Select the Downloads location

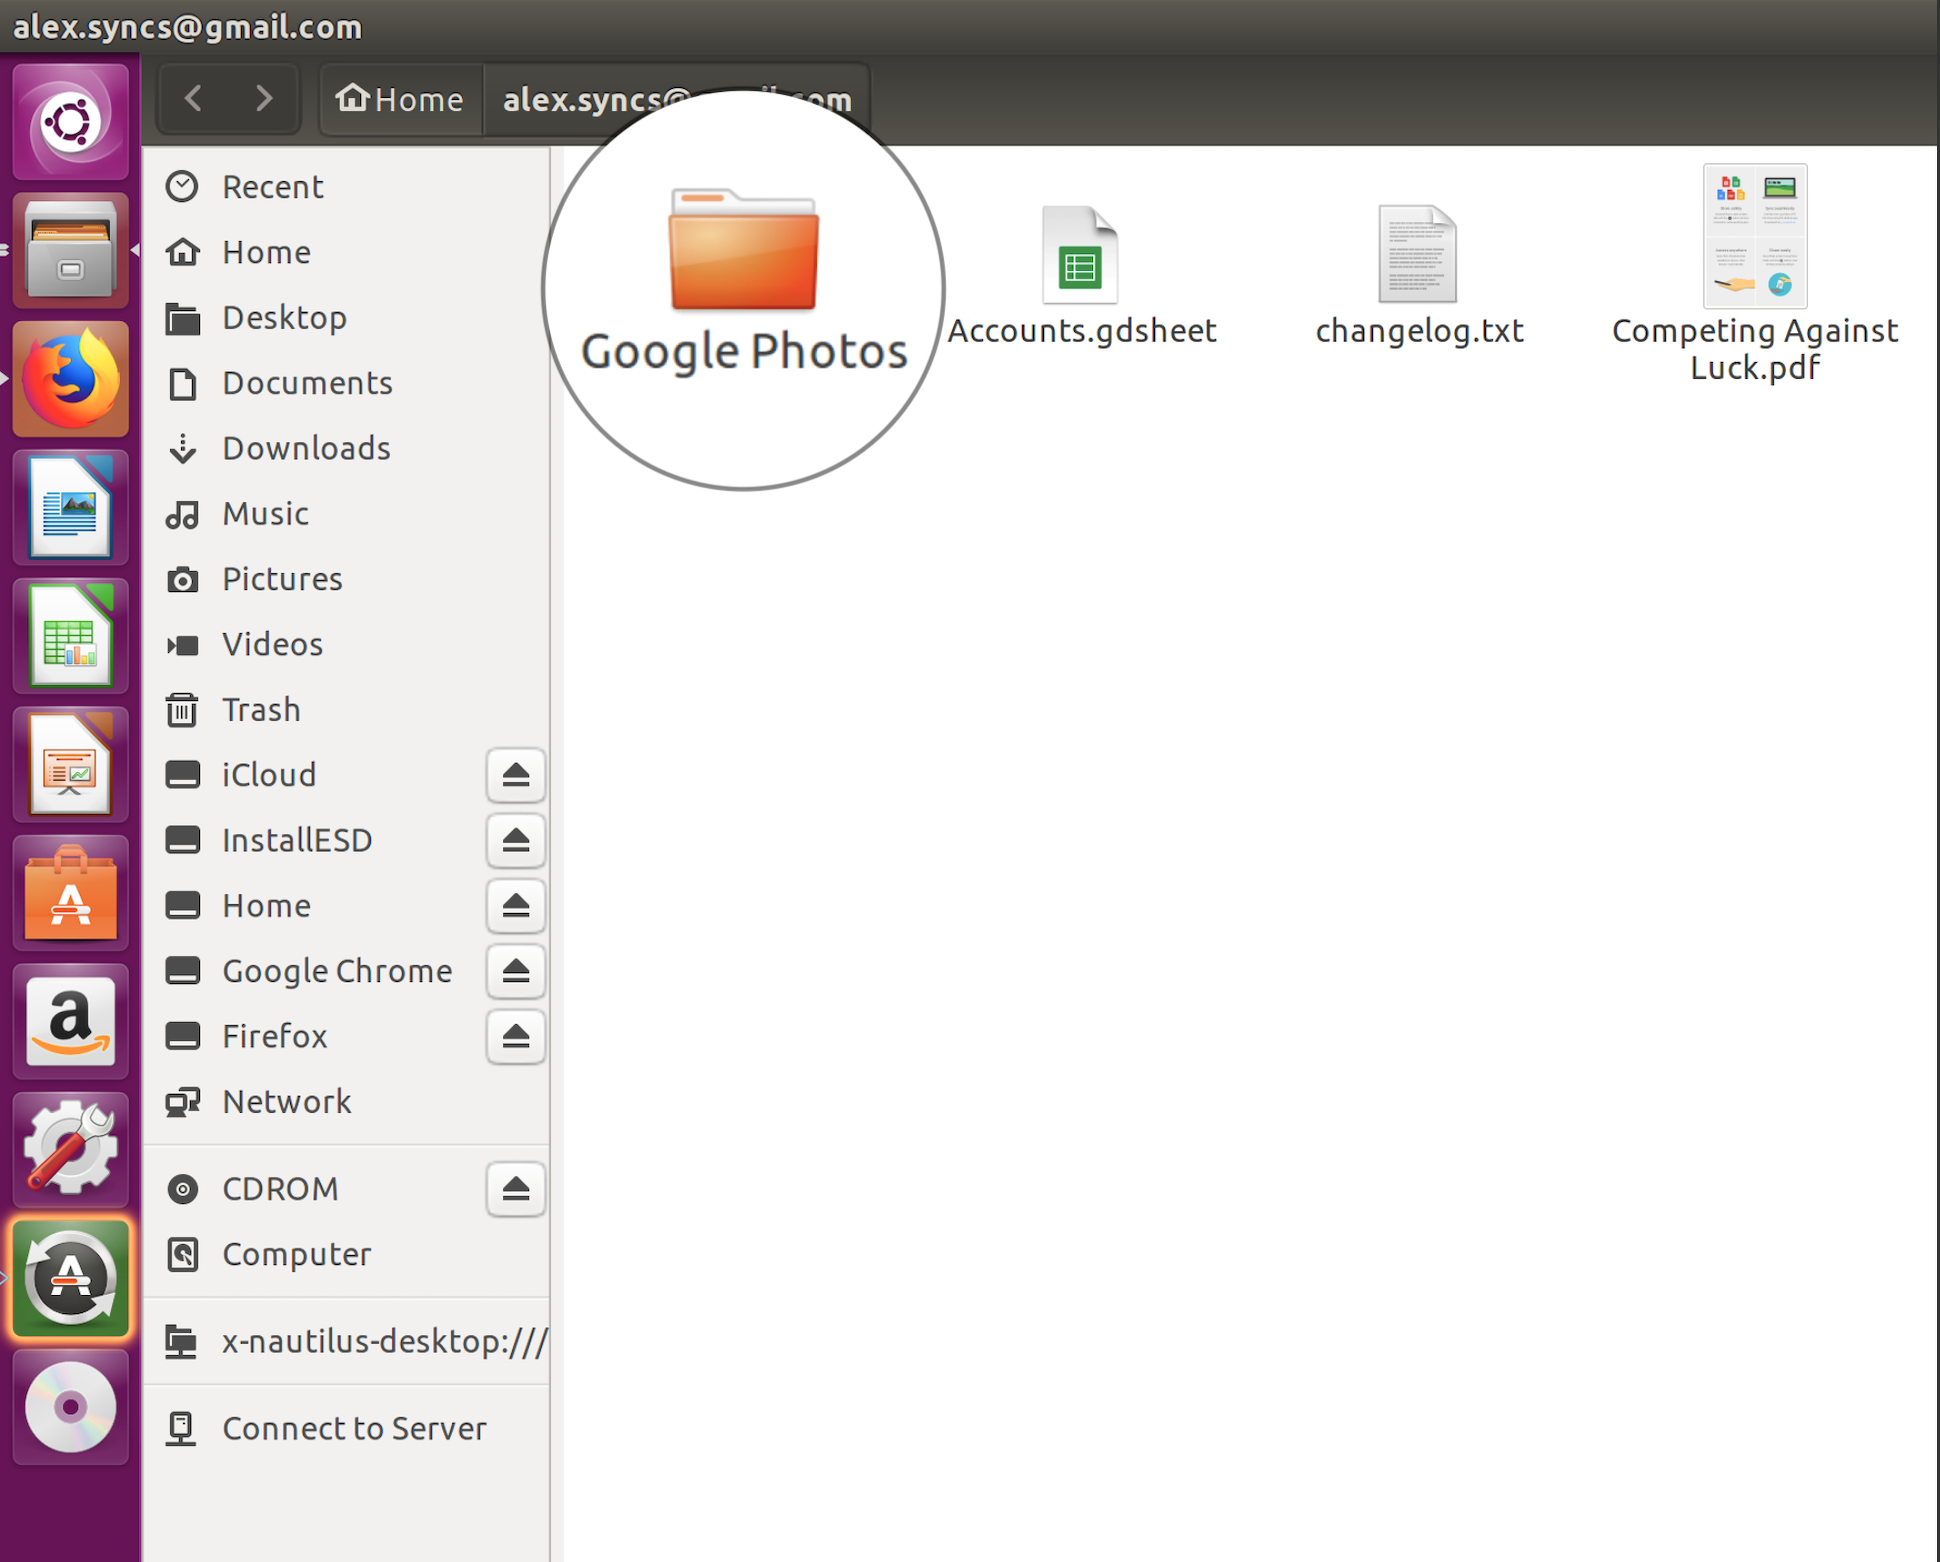[x=306, y=448]
